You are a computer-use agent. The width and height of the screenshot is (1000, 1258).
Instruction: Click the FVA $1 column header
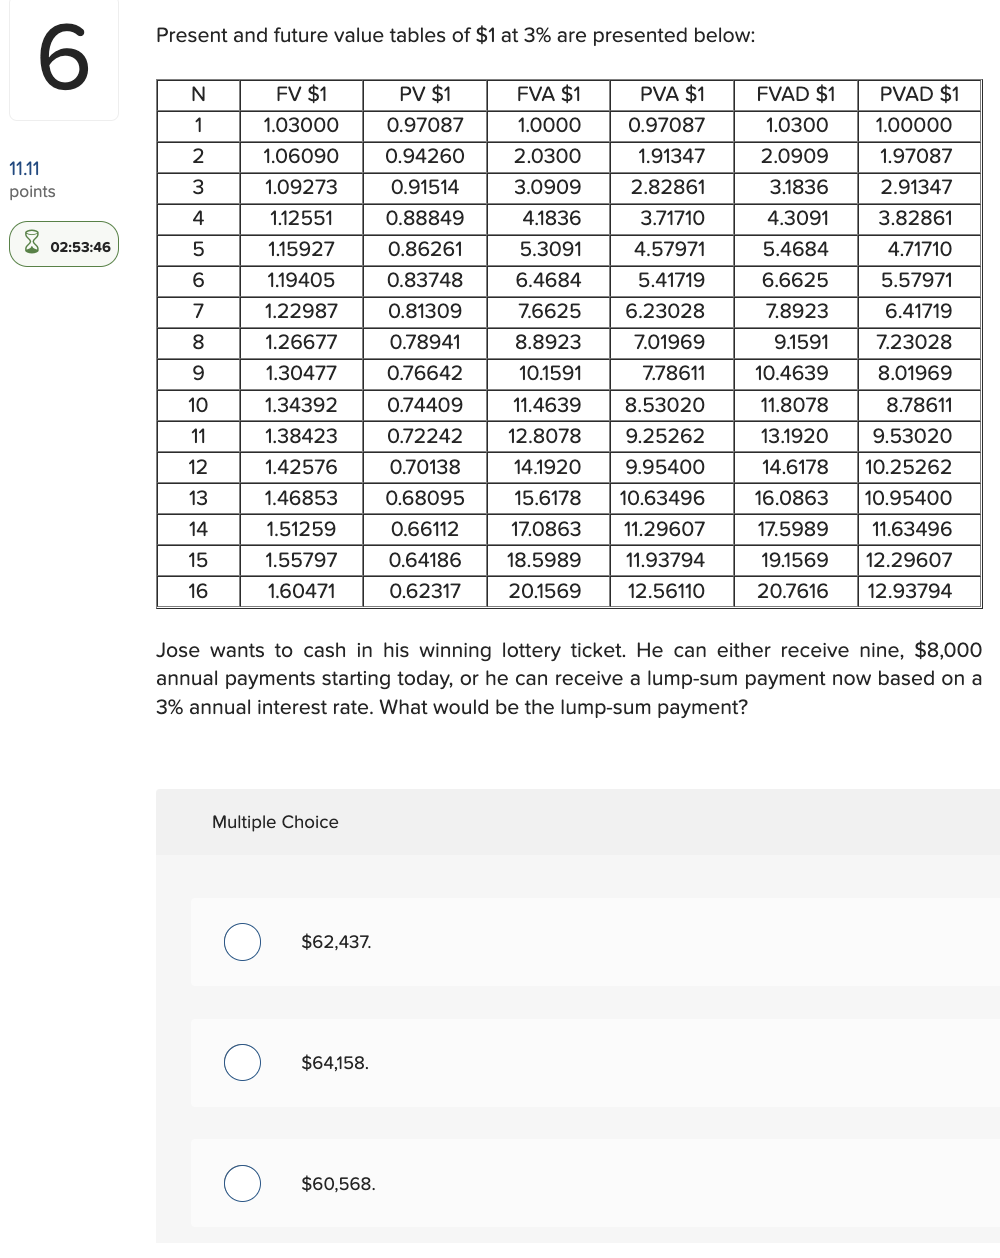point(548,94)
